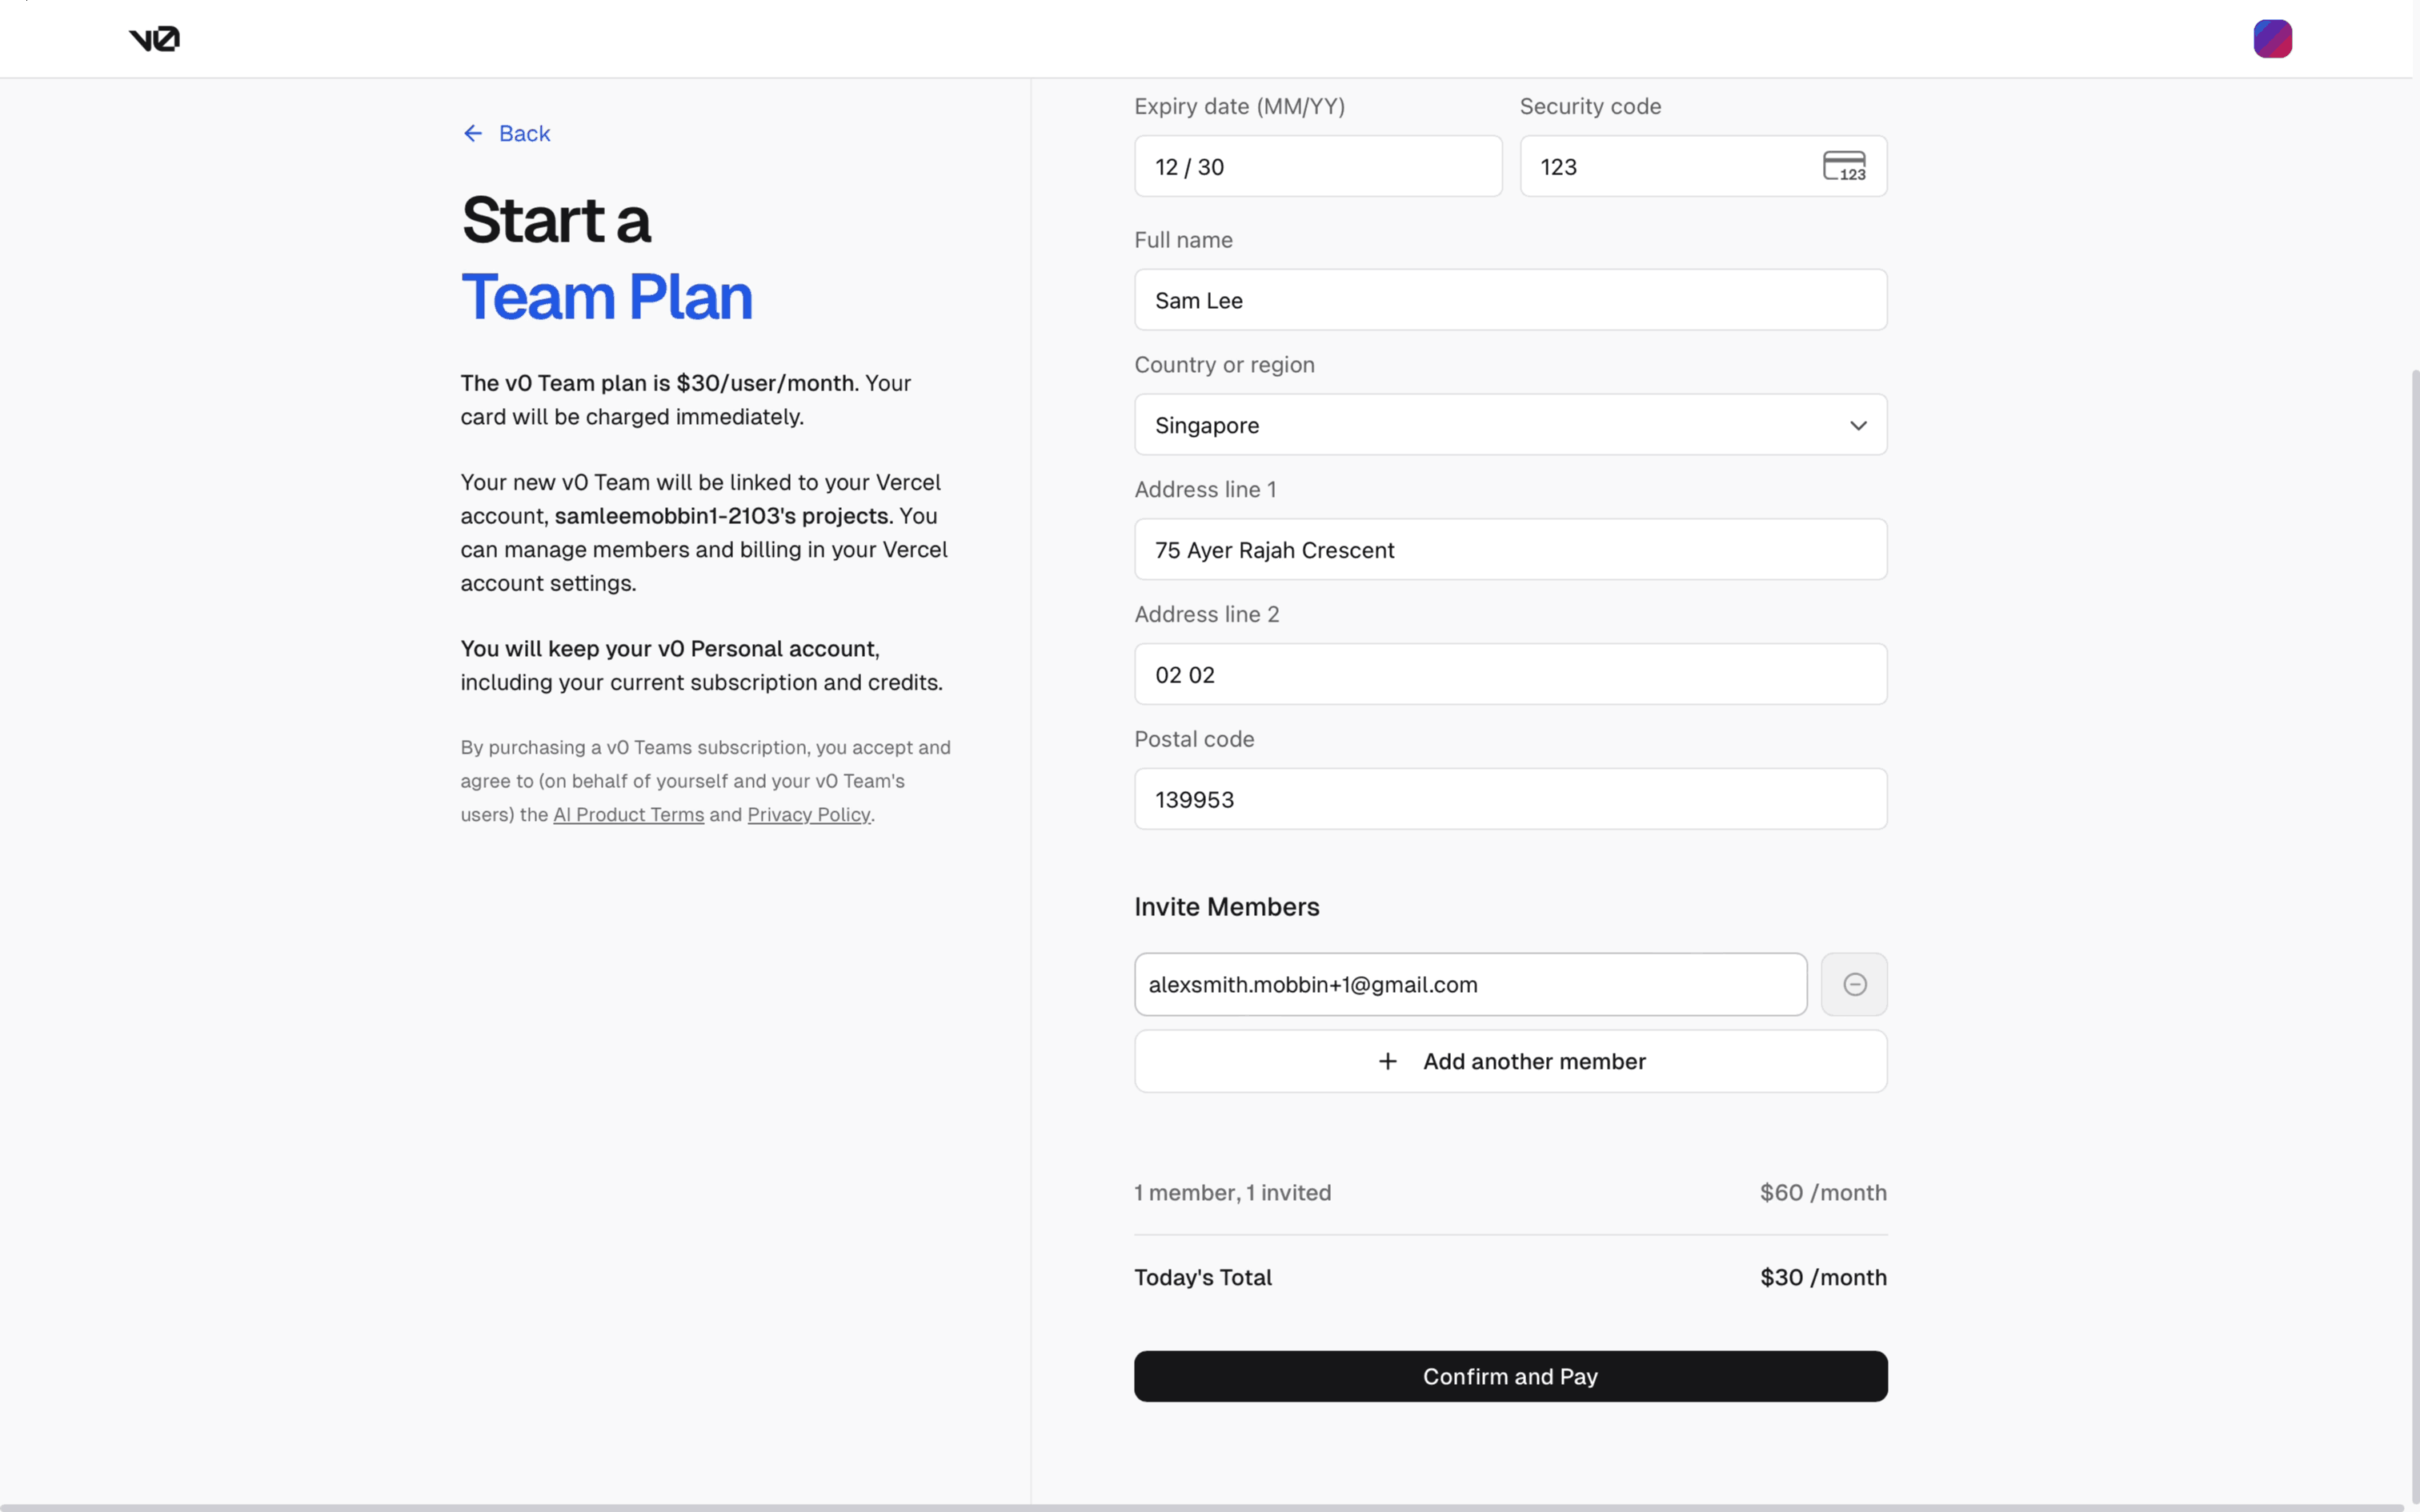
Task: Click the security code card icon
Action: [x=1843, y=166]
